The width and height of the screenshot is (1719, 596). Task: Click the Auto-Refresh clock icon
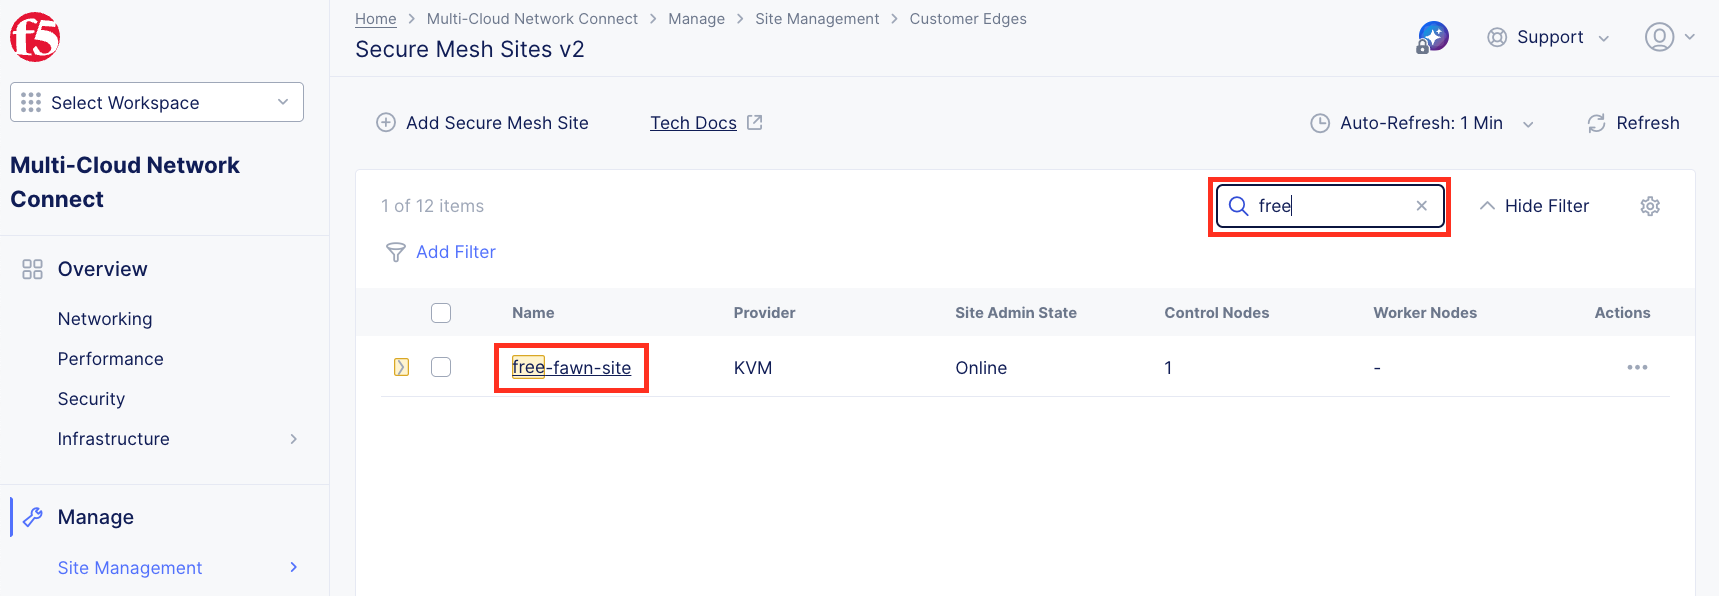pyautogui.click(x=1320, y=123)
